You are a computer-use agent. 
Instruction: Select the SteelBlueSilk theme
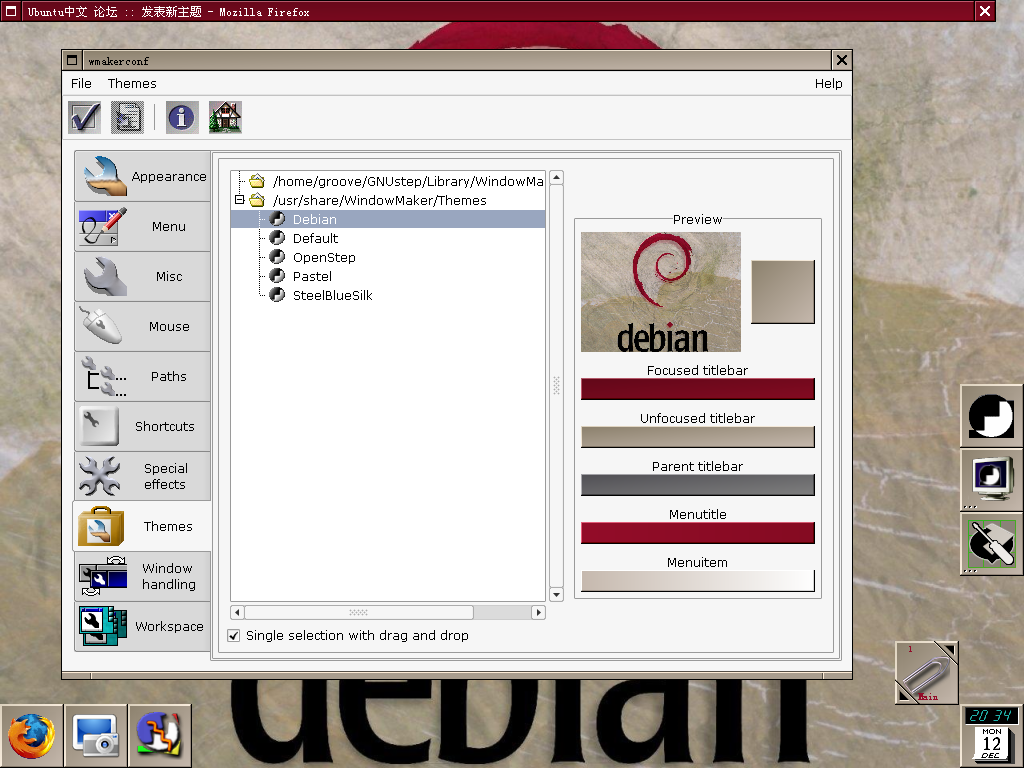coord(332,295)
